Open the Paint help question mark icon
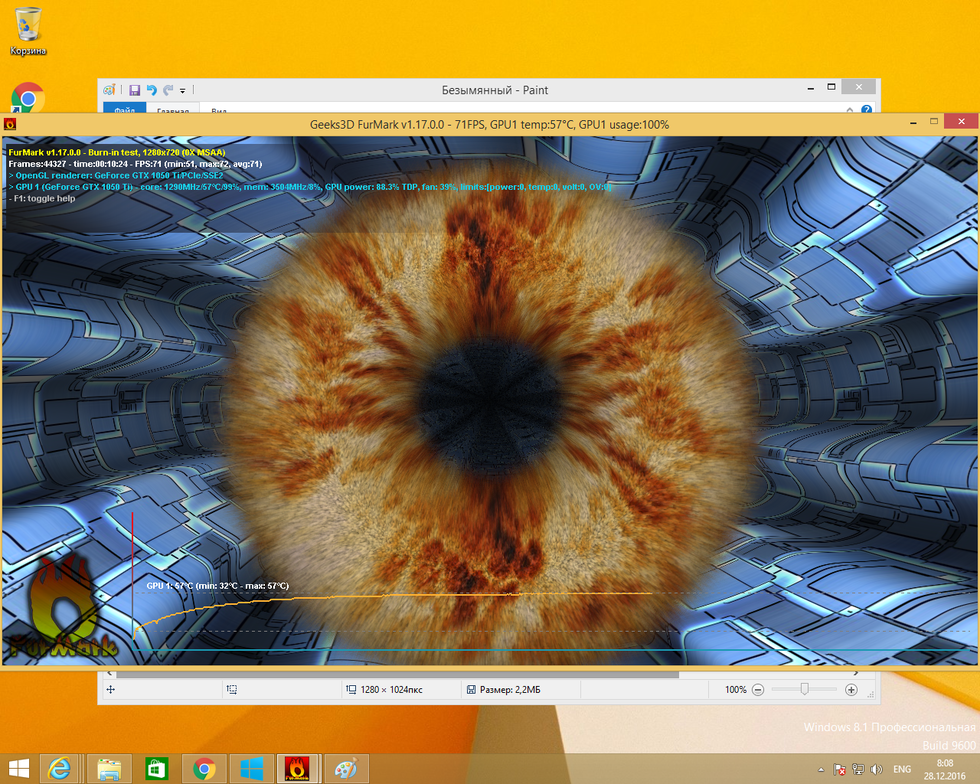The width and height of the screenshot is (980, 784). [x=866, y=110]
